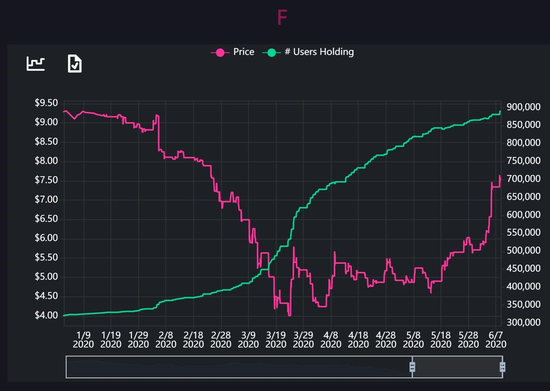
Task: Click the right range slider handle
Action: click(502, 367)
